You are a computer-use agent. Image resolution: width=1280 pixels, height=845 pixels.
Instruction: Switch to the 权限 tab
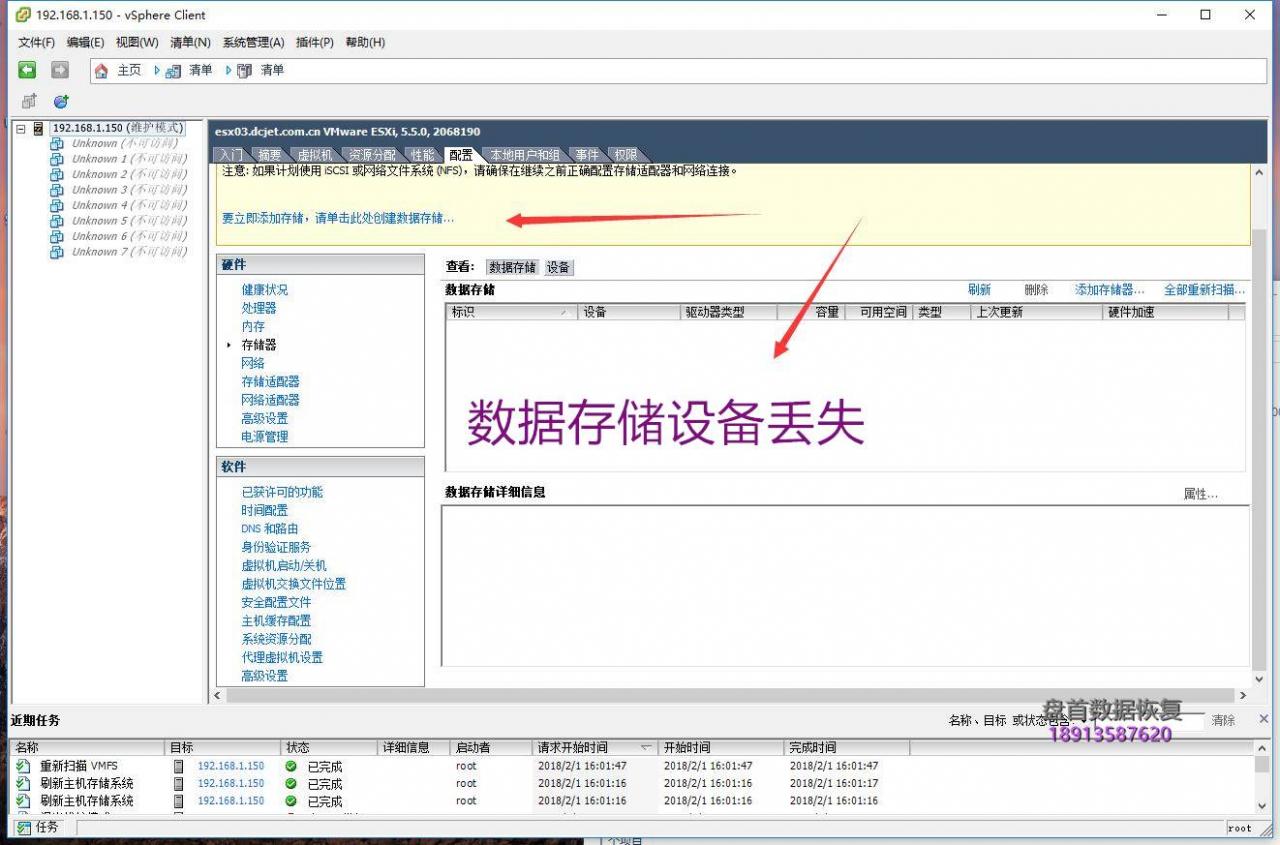626,155
